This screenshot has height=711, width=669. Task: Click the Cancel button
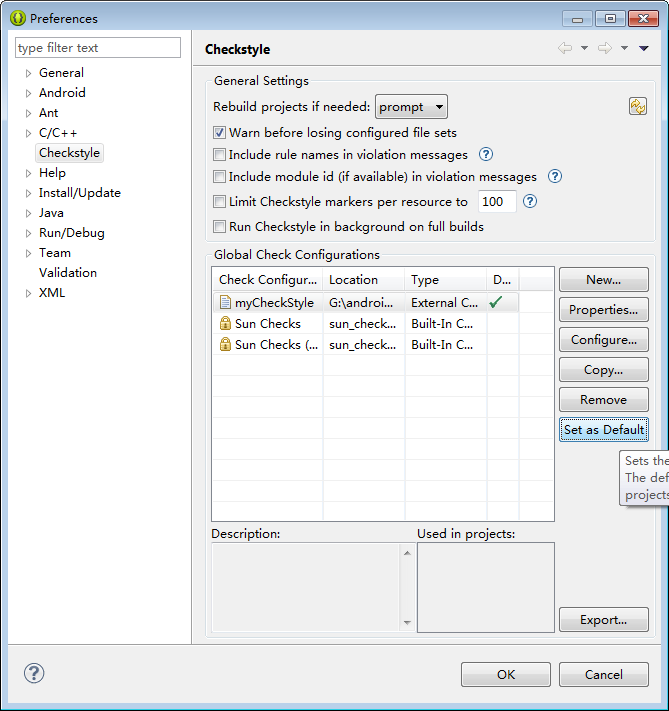coord(604,674)
